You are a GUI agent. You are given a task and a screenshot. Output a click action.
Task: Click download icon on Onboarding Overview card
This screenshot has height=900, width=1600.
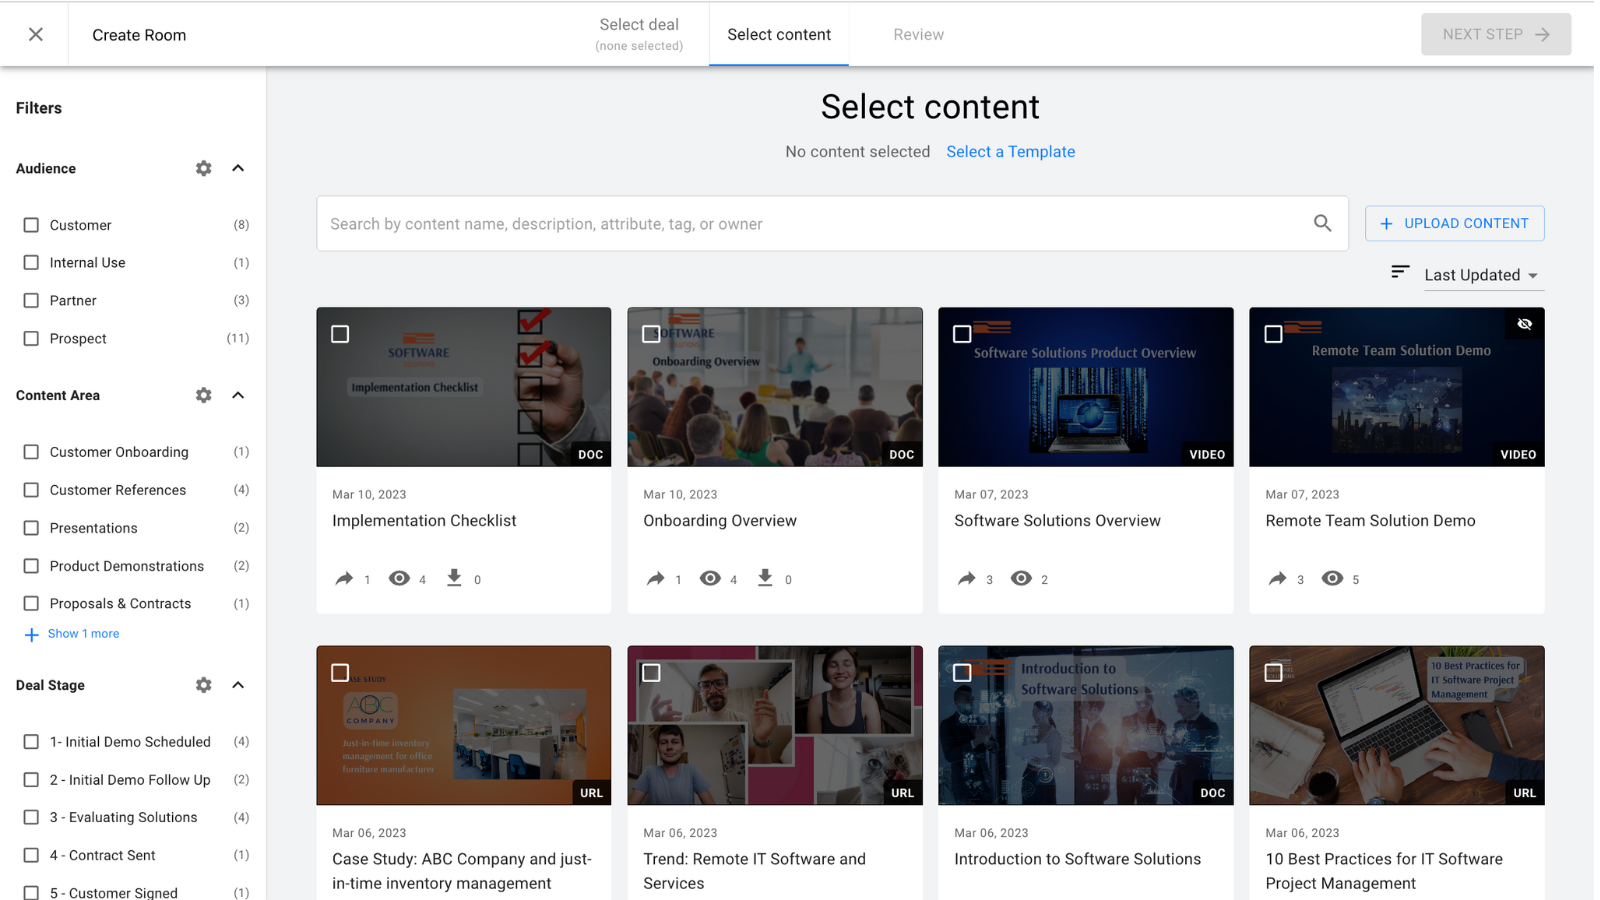point(765,578)
